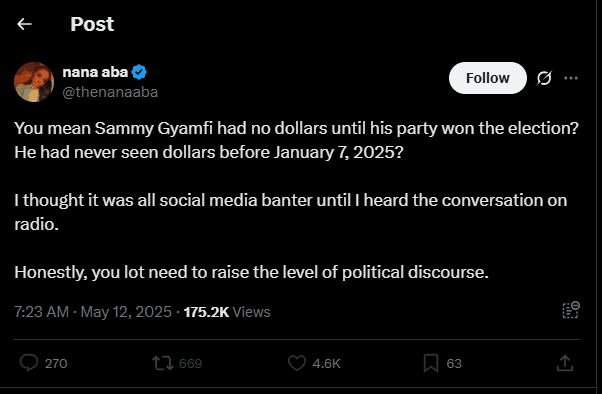
Task: Open the three-dot more options menu
Action: point(571,78)
